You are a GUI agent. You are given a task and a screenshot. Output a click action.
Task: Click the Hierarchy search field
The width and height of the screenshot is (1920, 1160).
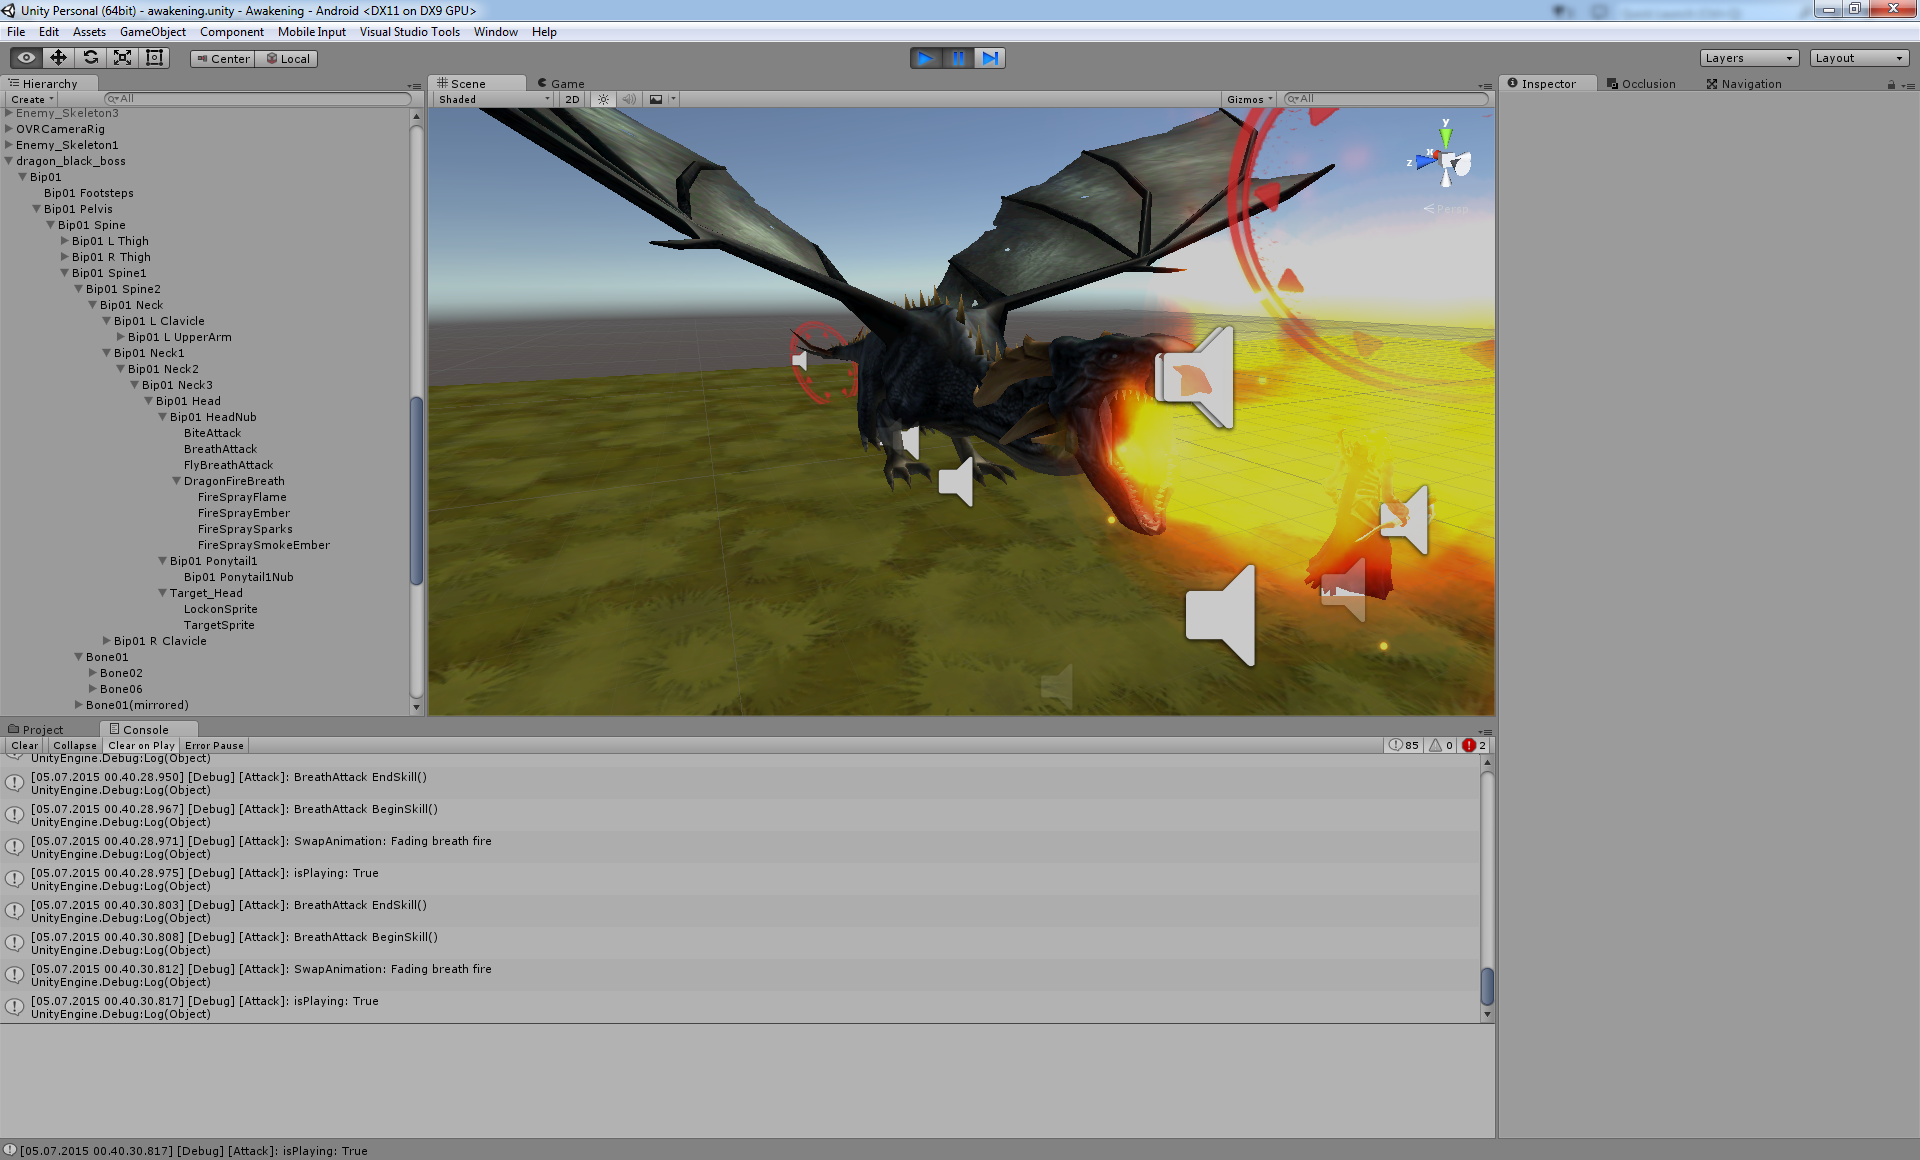tap(260, 99)
